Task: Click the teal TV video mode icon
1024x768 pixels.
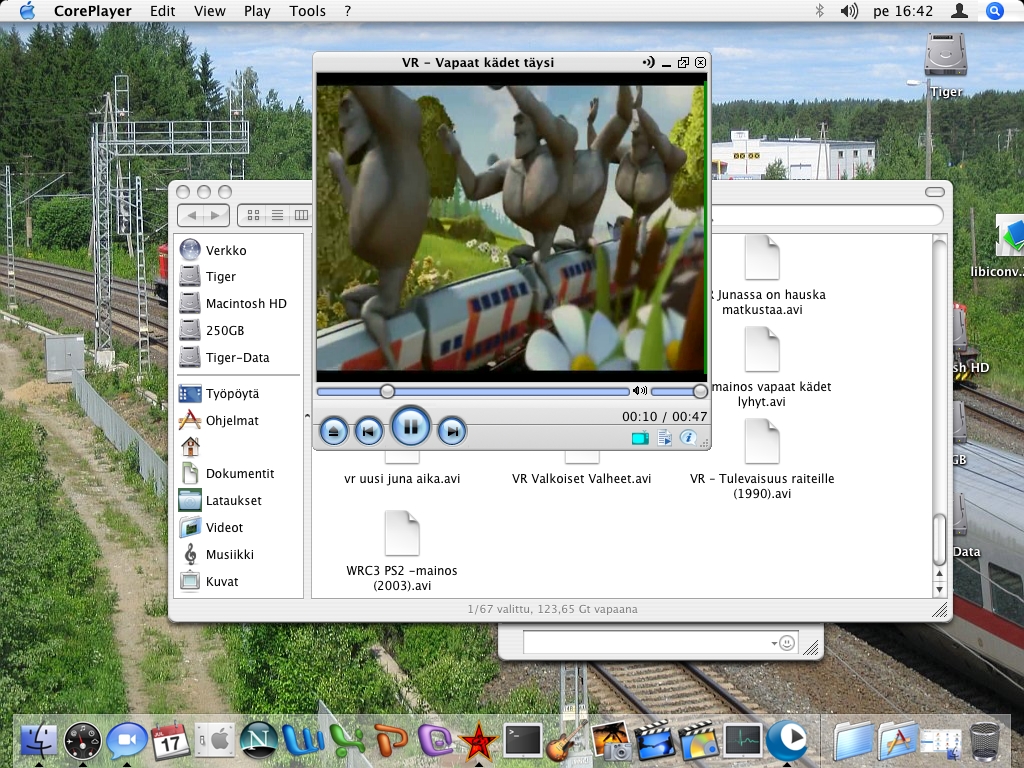Action: [640, 438]
